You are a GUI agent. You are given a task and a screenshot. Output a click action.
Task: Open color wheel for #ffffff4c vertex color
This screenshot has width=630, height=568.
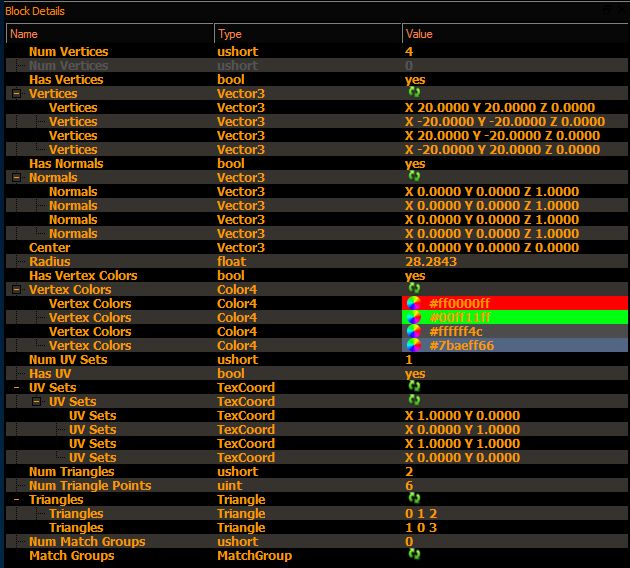pyautogui.click(x=414, y=331)
